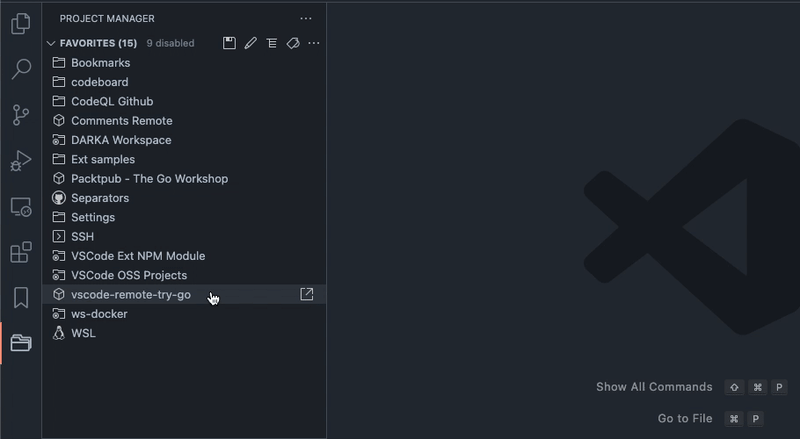The width and height of the screenshot is (800, 439).
Task: Click the Go to File hint
Action: pyautogui.click(x=685, y=419)
